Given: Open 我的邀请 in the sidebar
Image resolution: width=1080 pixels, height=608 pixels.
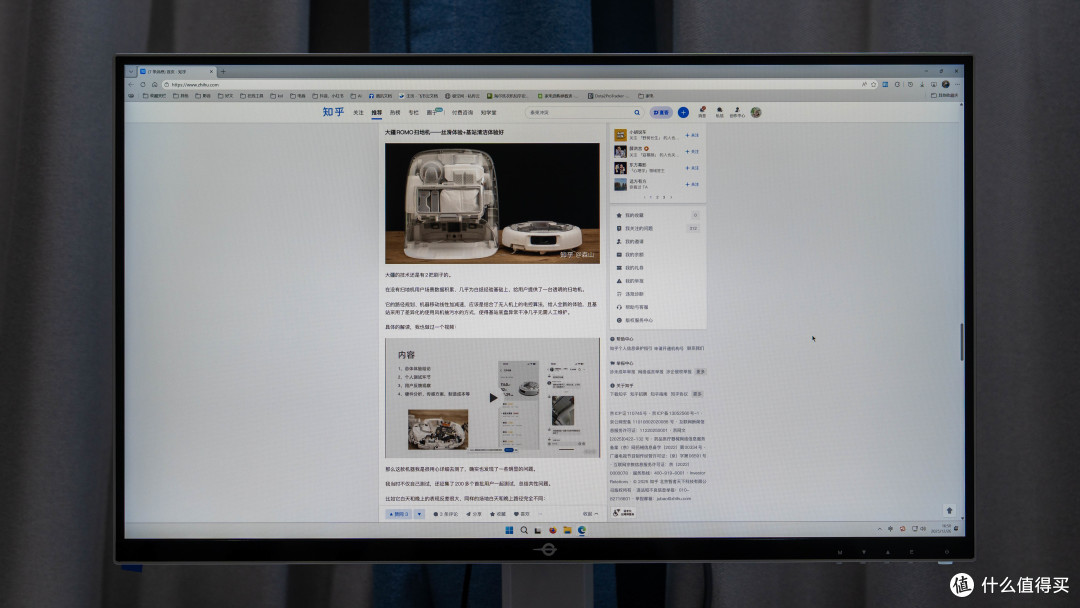Looking at the screenshot, I should (657, 242).
